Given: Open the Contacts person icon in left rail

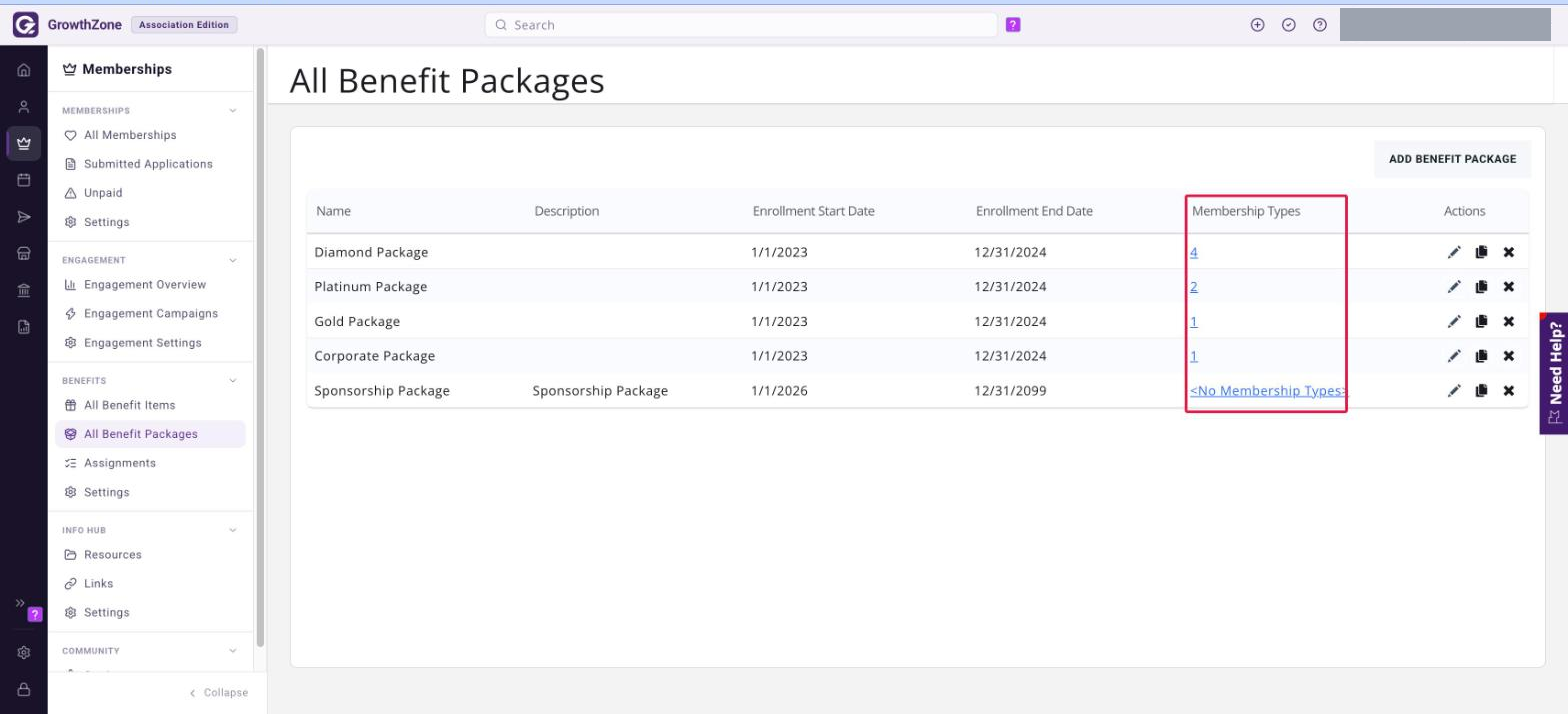Looking at the screenshot, I should [x=24, y=107].
